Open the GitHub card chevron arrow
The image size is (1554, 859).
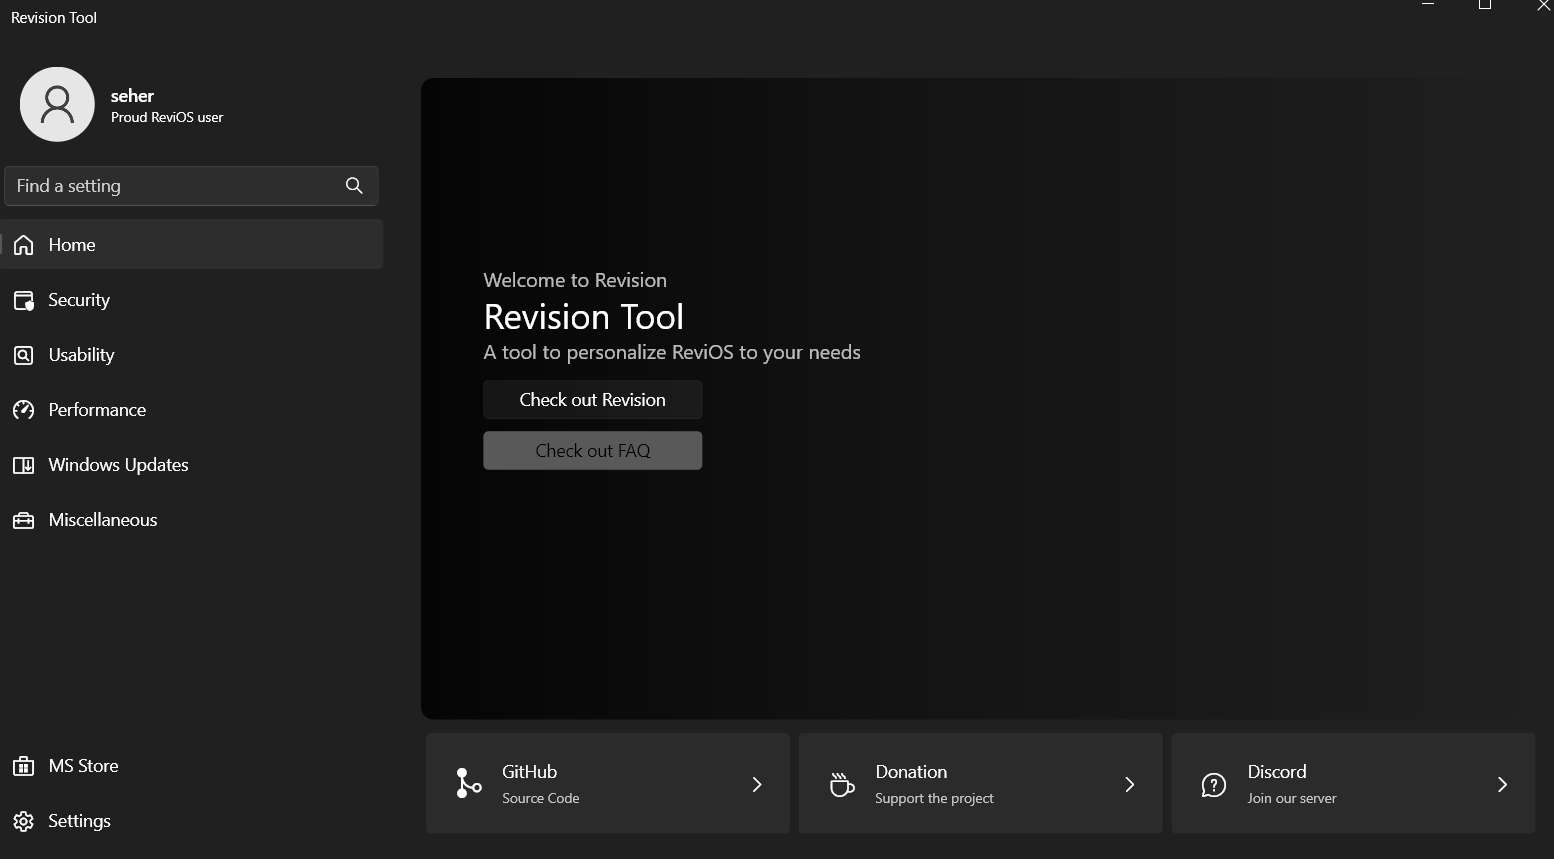click(x=757, y=784)
